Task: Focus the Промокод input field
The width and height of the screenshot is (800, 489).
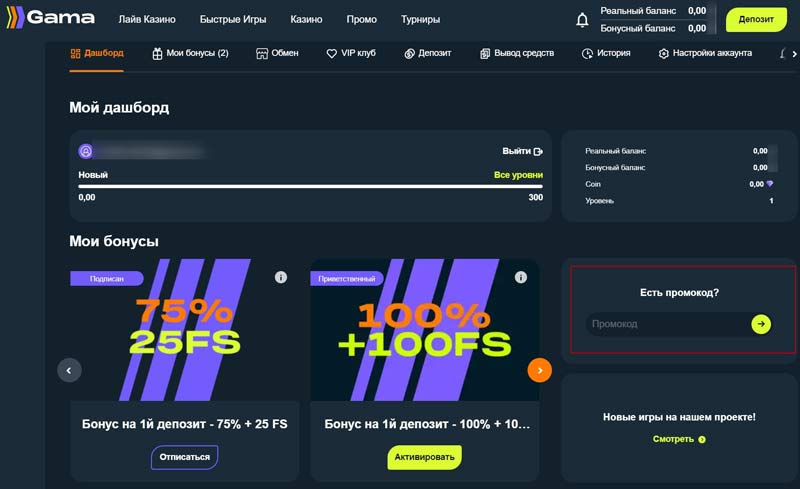Action: click(666, 324)
